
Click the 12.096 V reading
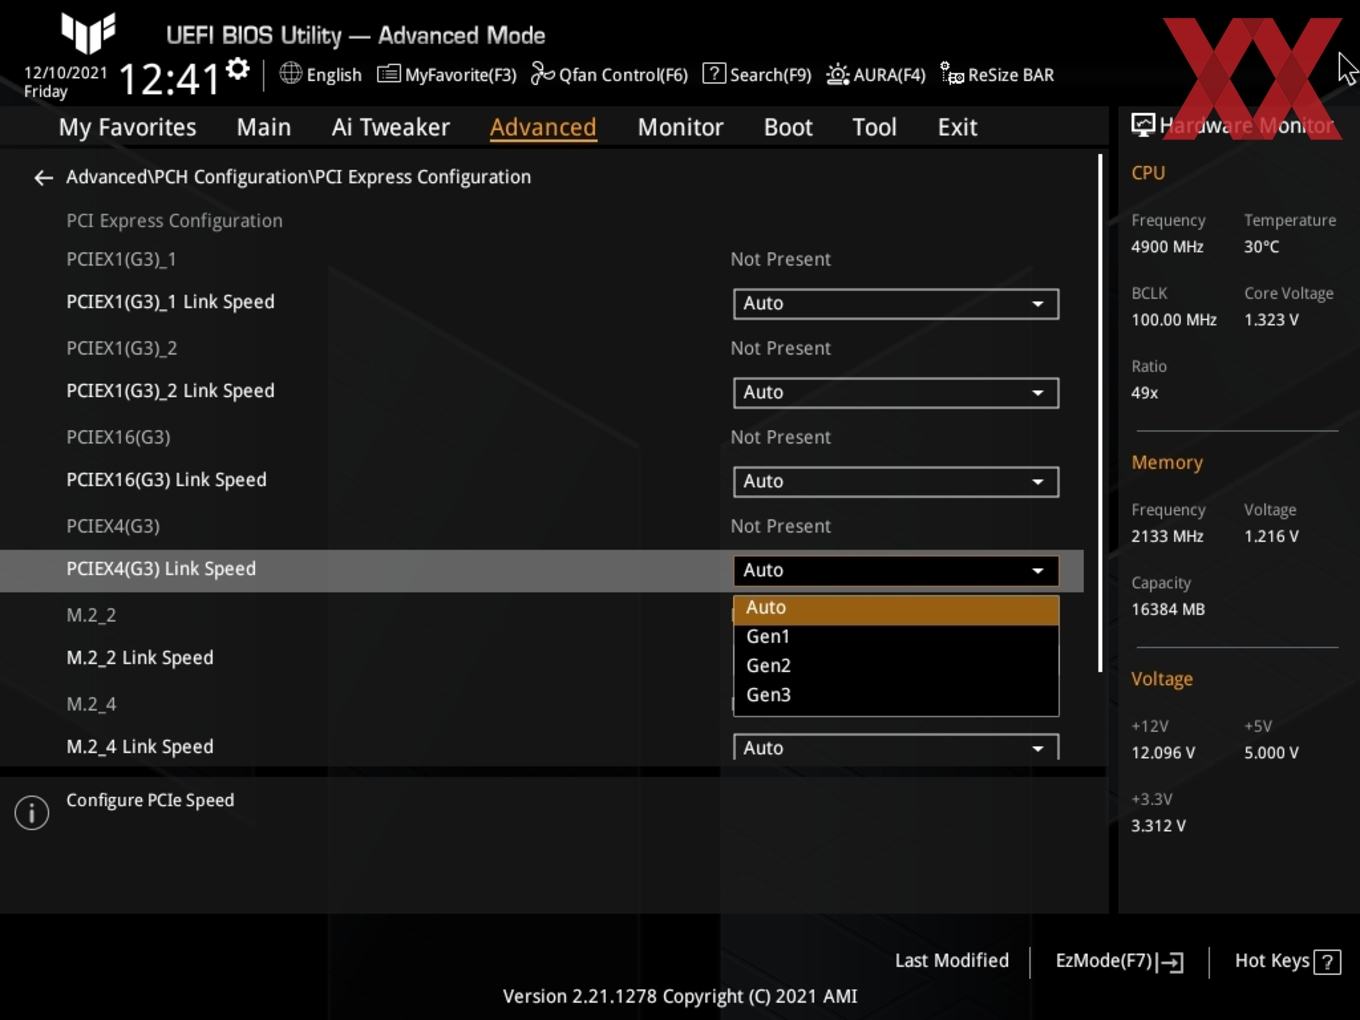1163,753
